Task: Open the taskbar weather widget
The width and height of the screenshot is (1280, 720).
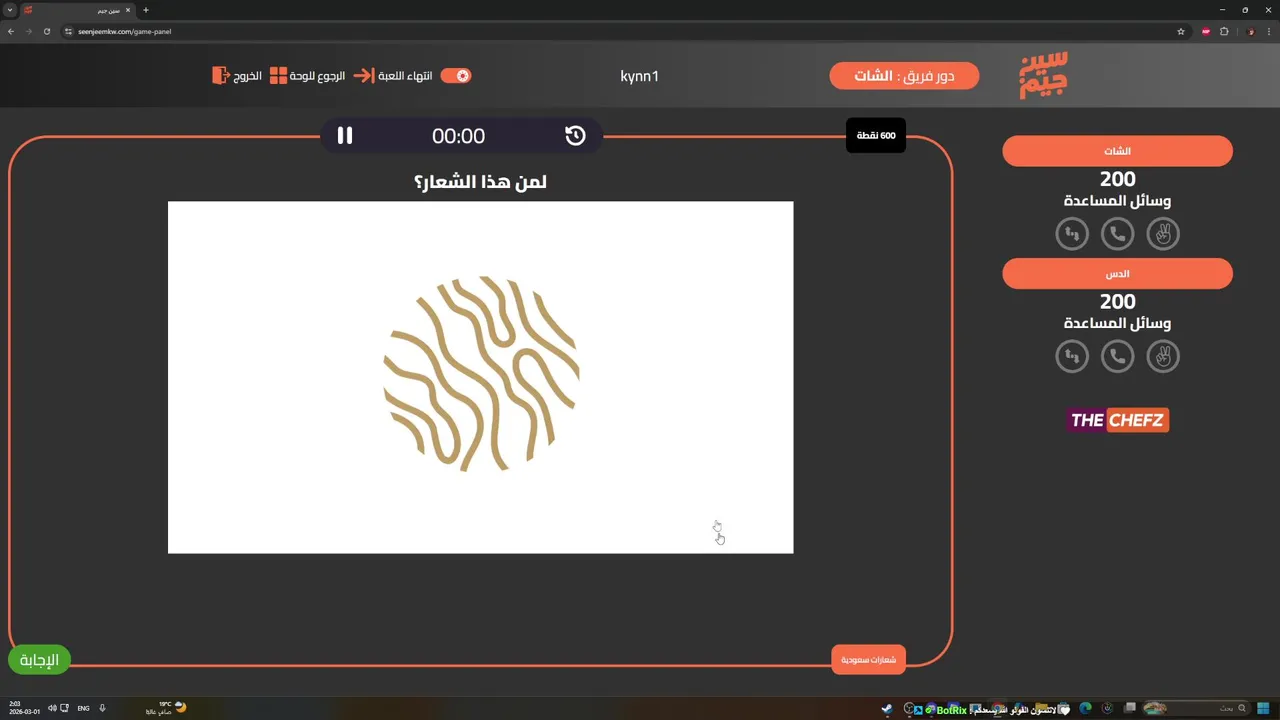Action: pyautogui.click(x=165, y=708)
